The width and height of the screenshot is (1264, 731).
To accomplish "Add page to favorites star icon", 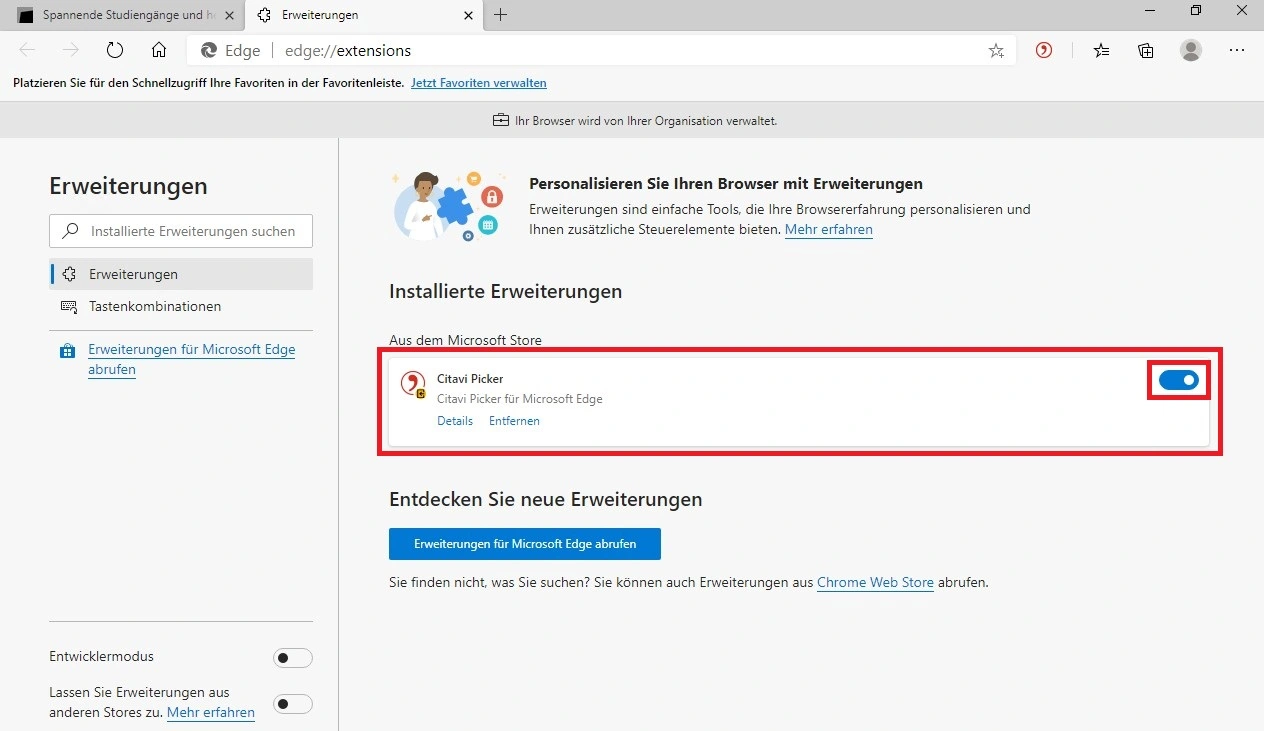I will tap(996, 50).
